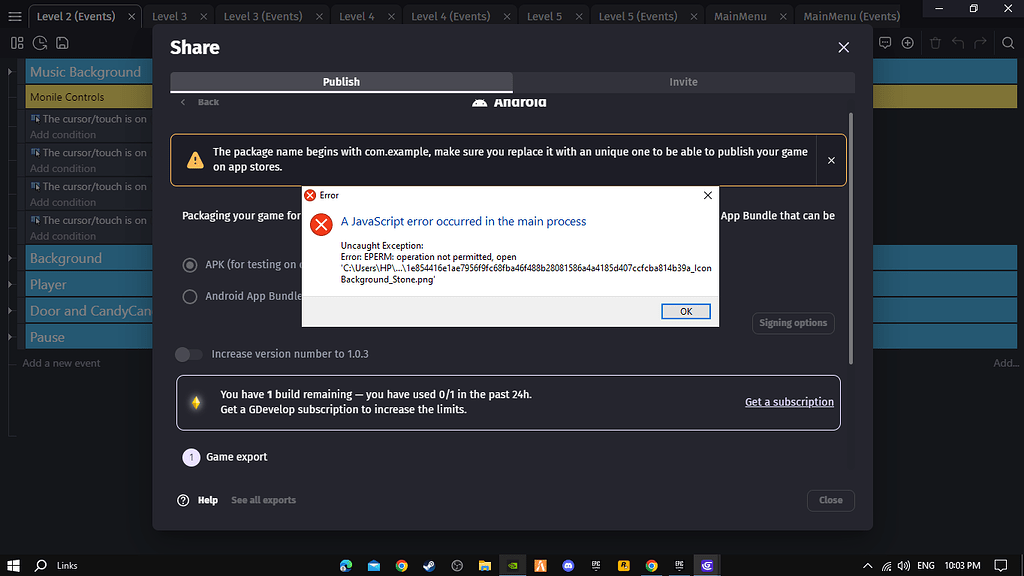Image resolution: width=1024 pixels, height=576 pixels.
Task: Open the NVIDIA app in taskbar
Action: pos(513,566)
